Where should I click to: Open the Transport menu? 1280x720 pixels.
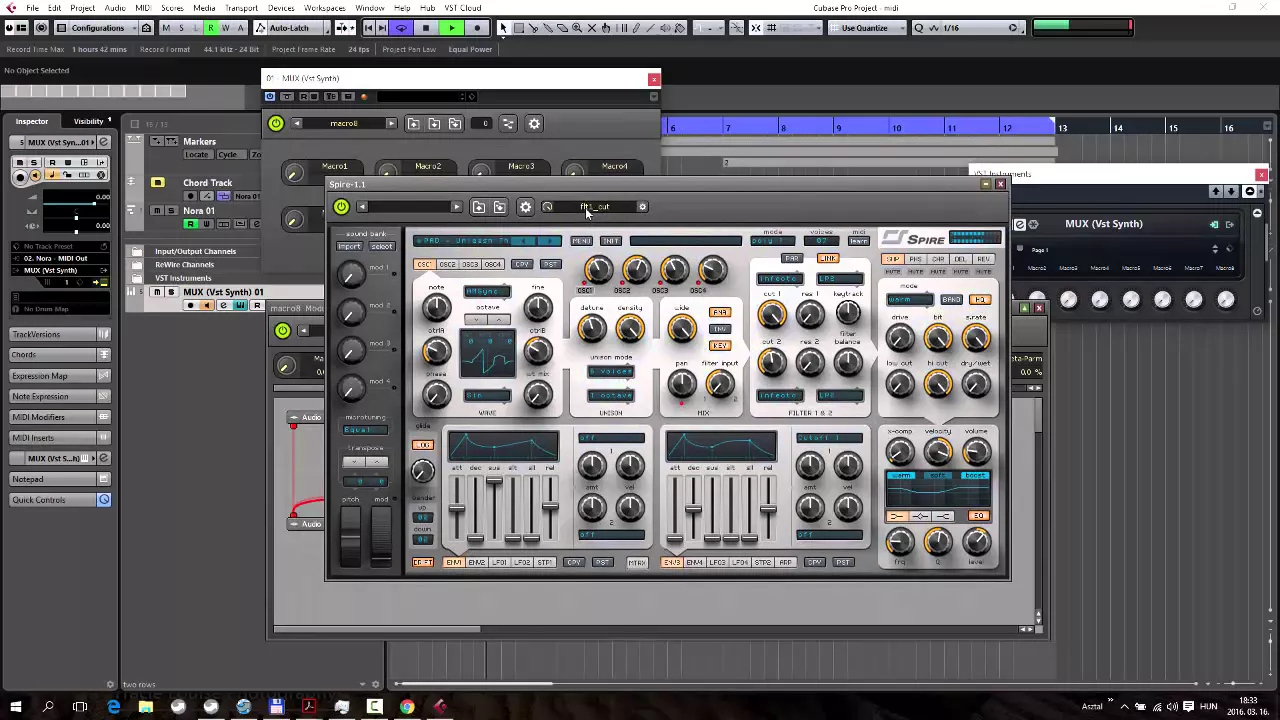241,8
